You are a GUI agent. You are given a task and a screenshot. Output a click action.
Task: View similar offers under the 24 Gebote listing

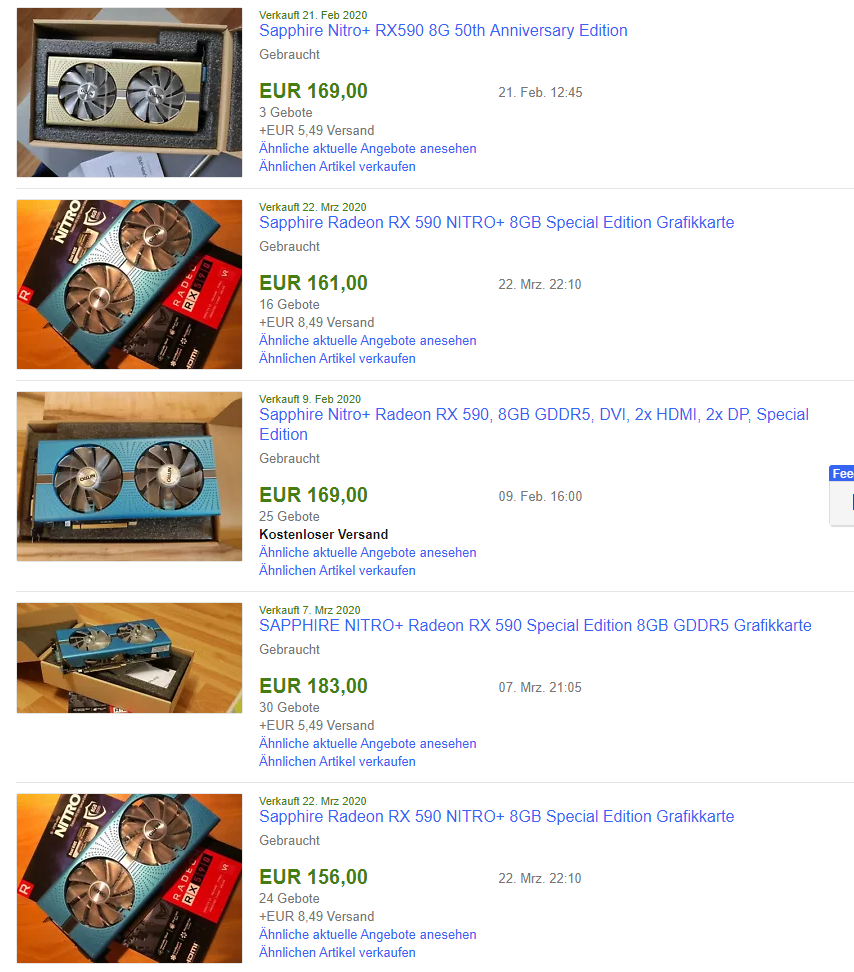[368, 935]
